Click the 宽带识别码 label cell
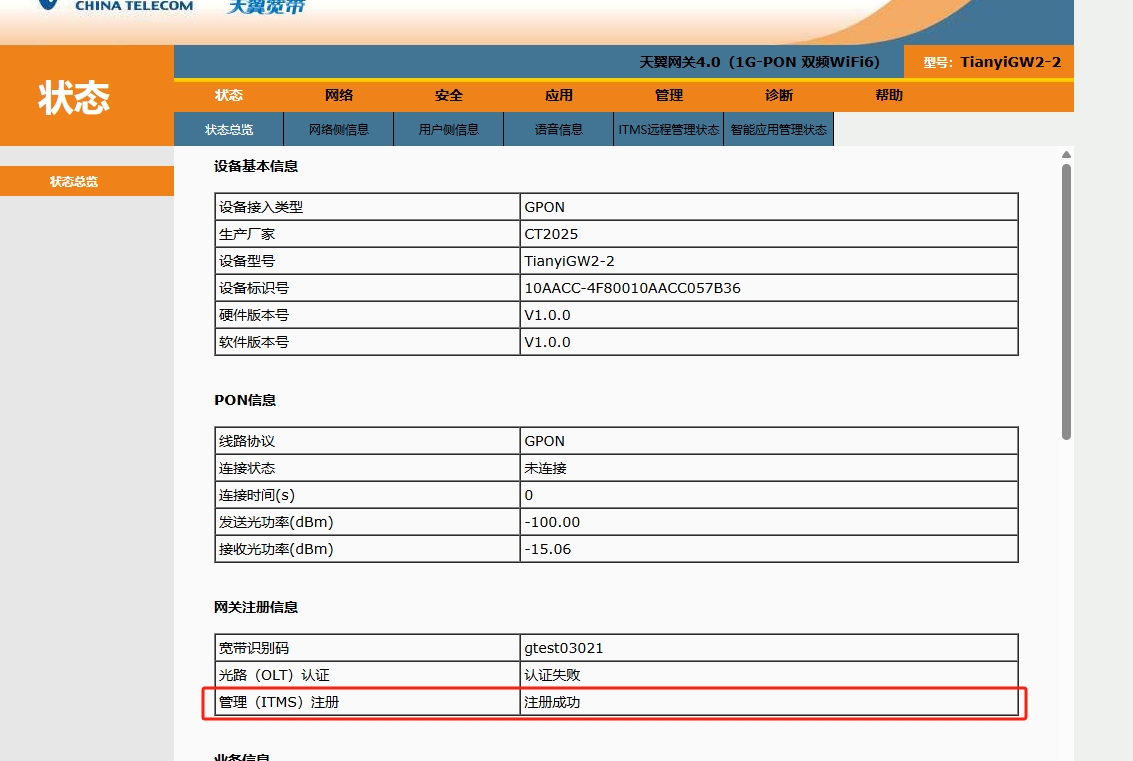Image resolution: width=1133 pixels, height=761 pixels. [367, 648]
